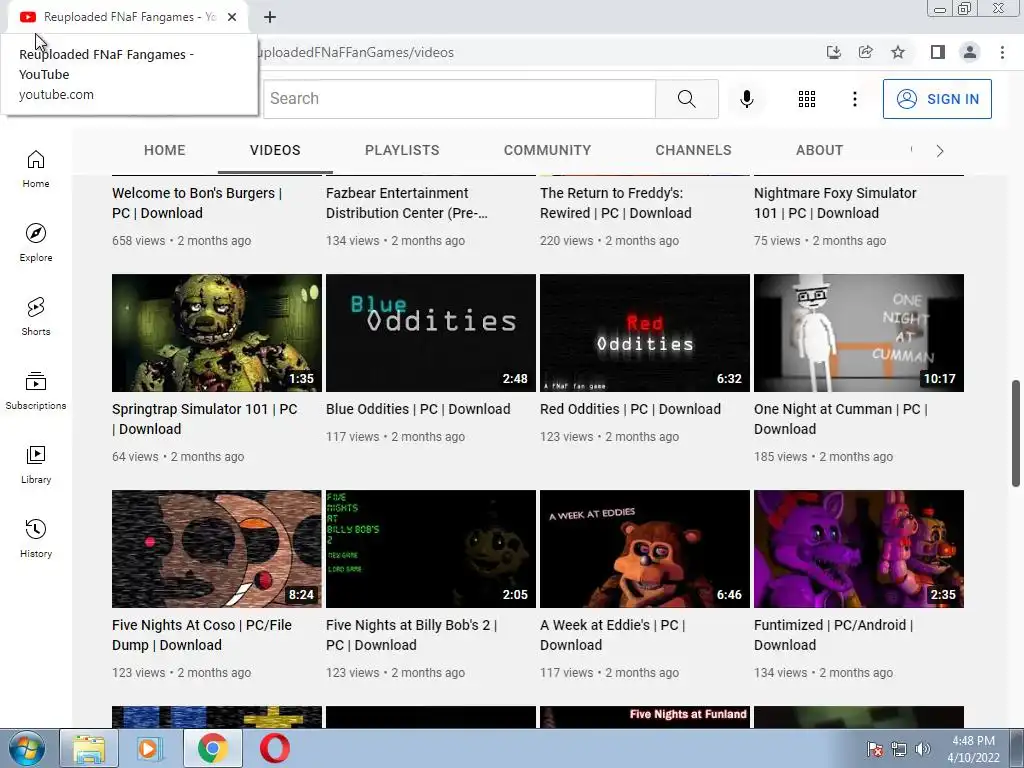Screen dimensions: 1024x768
Task: Open Chrome three-dot menu
Action: [x=1002, y=52]
